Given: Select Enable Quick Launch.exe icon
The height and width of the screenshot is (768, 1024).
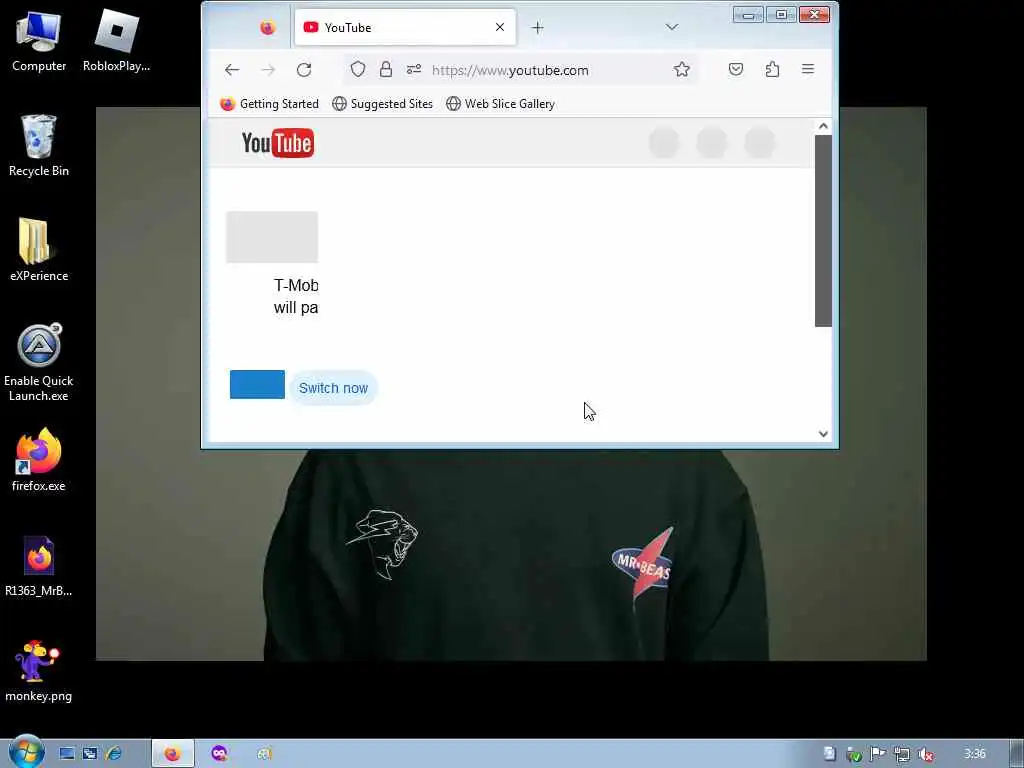Looking at the screenshot, I should pyautogui.click(x=39, y=362).
